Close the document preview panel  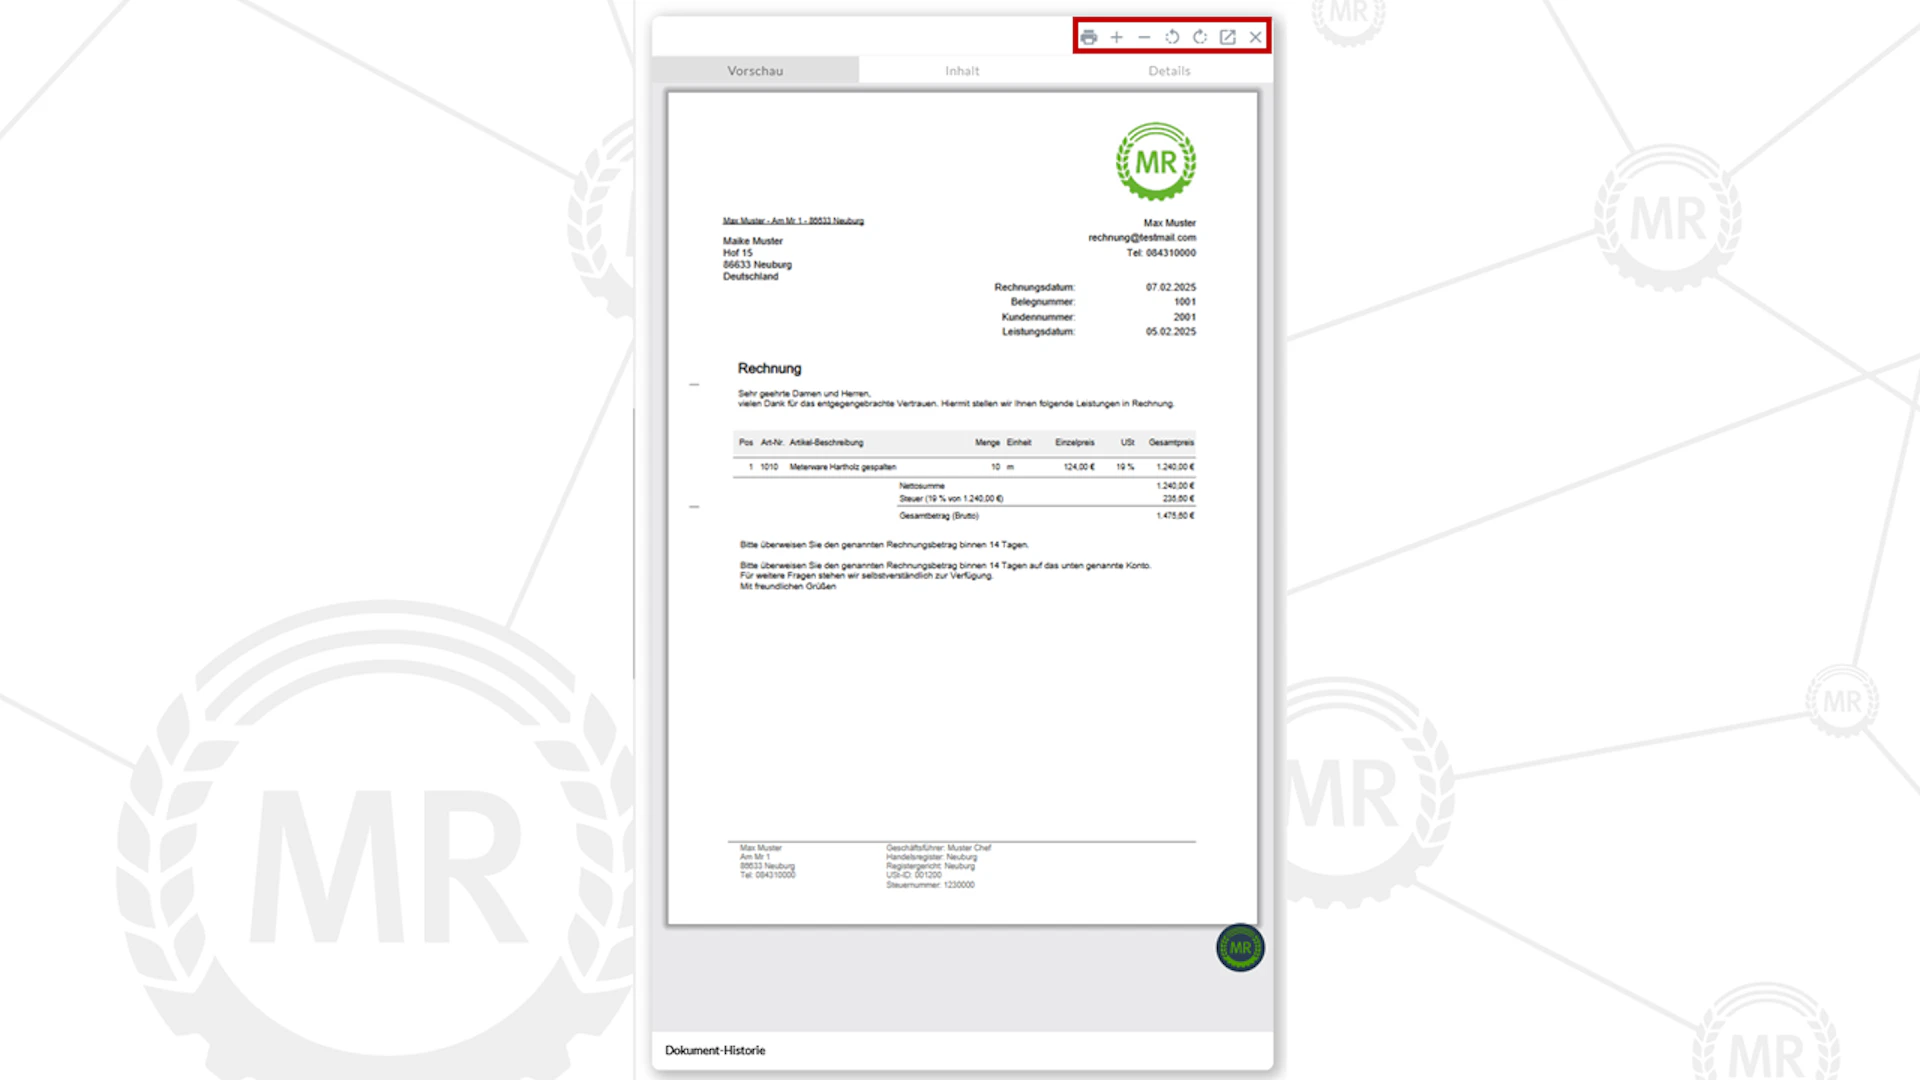pos(1256,37)
